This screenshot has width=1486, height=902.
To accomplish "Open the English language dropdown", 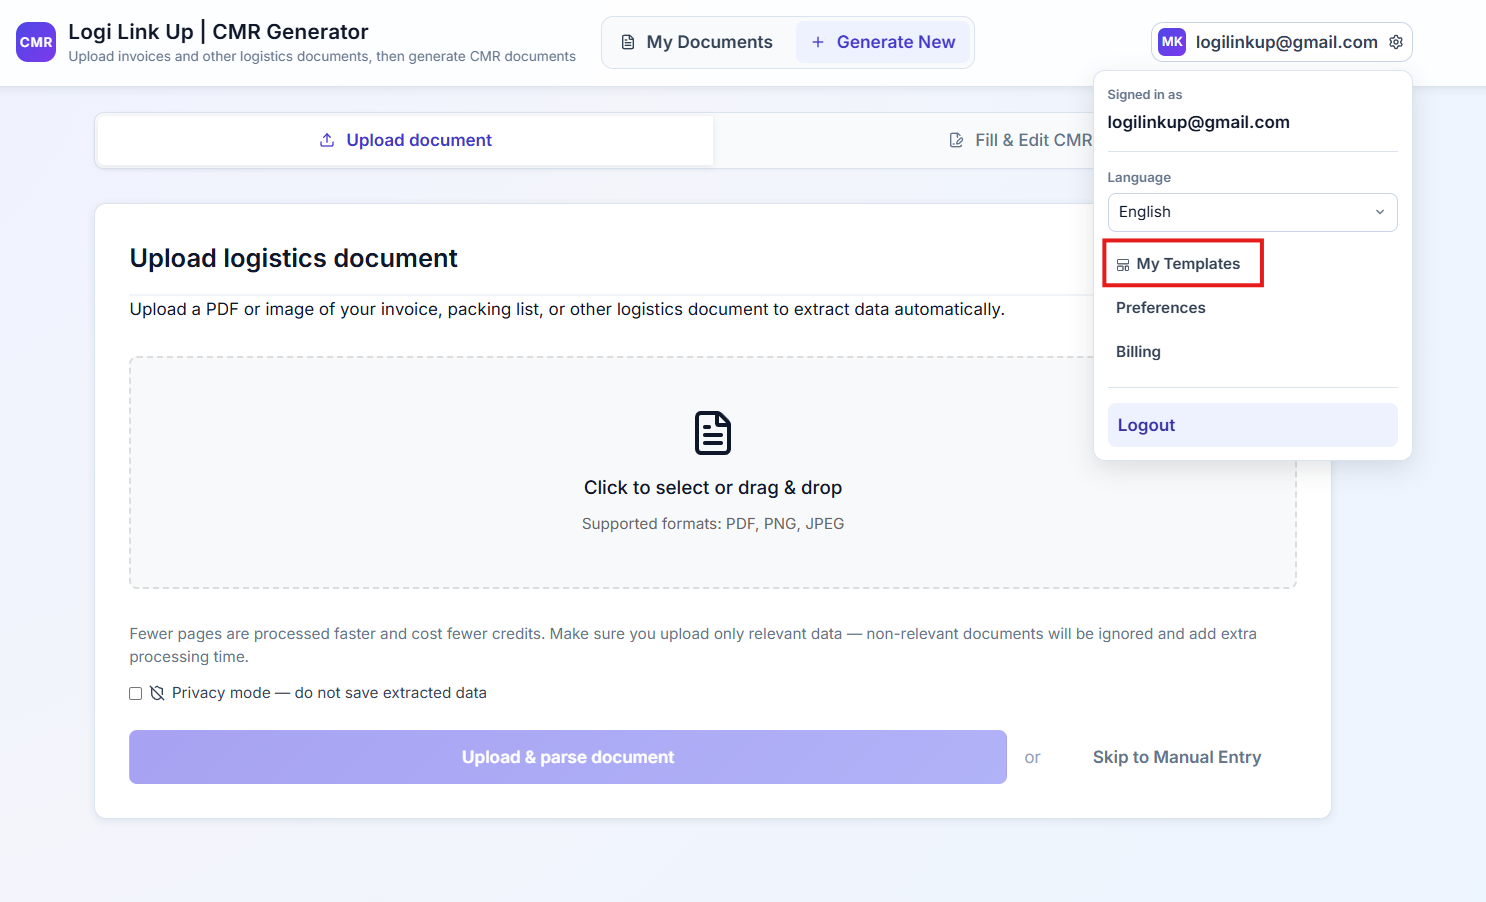I will [1252, 212].
